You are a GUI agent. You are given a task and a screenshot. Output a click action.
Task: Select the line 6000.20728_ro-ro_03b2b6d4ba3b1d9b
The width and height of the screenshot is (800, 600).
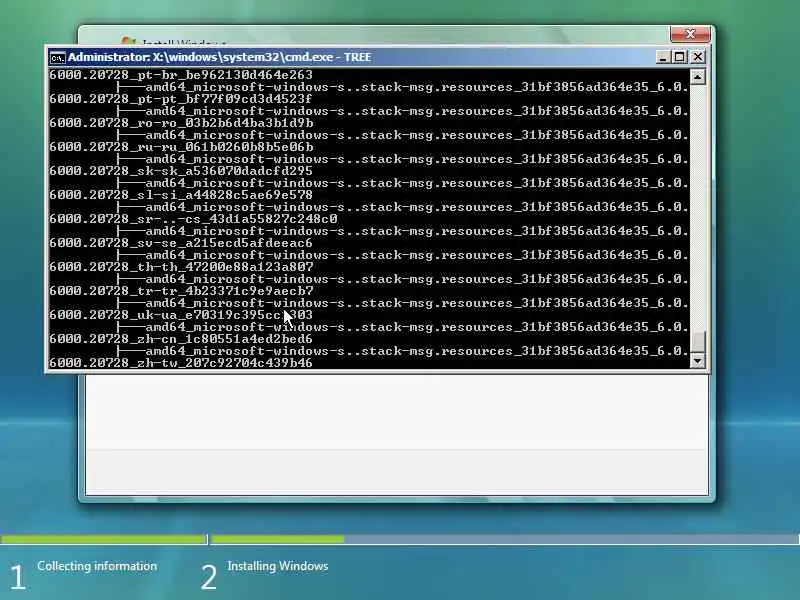pyautogui.click(x=181, y=123)
